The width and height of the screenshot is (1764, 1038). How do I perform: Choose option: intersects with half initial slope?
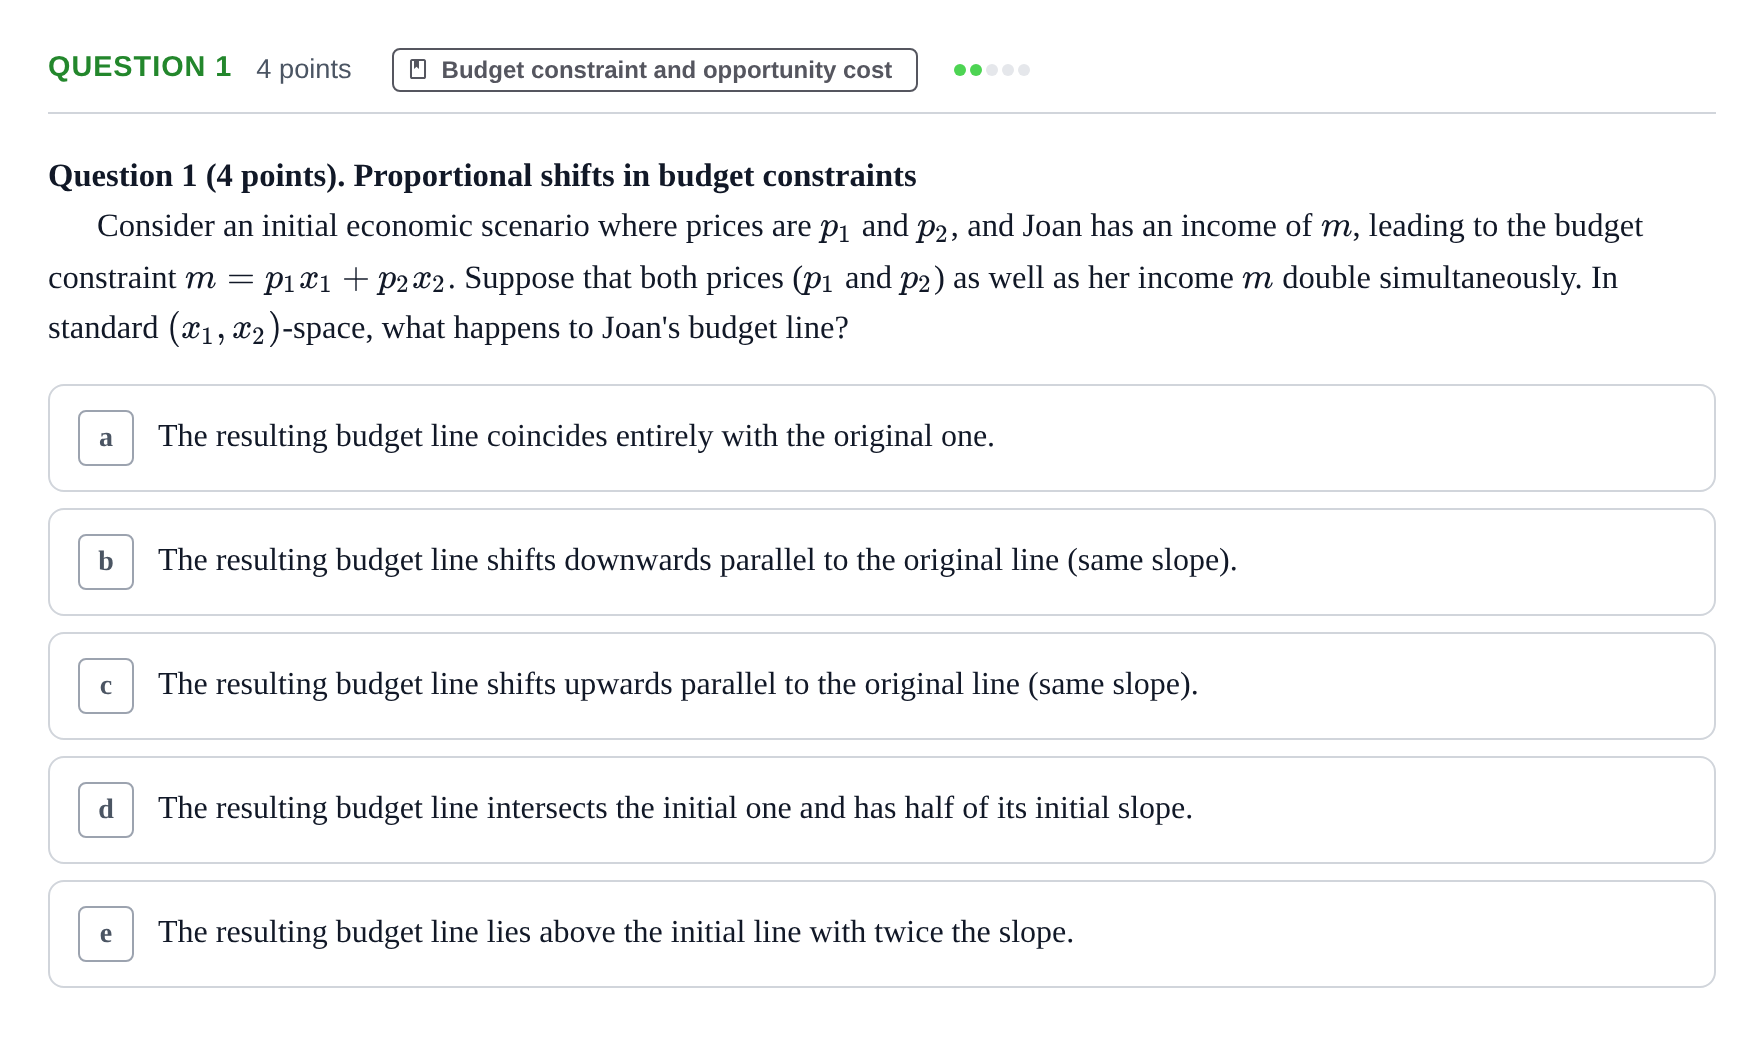881,810
